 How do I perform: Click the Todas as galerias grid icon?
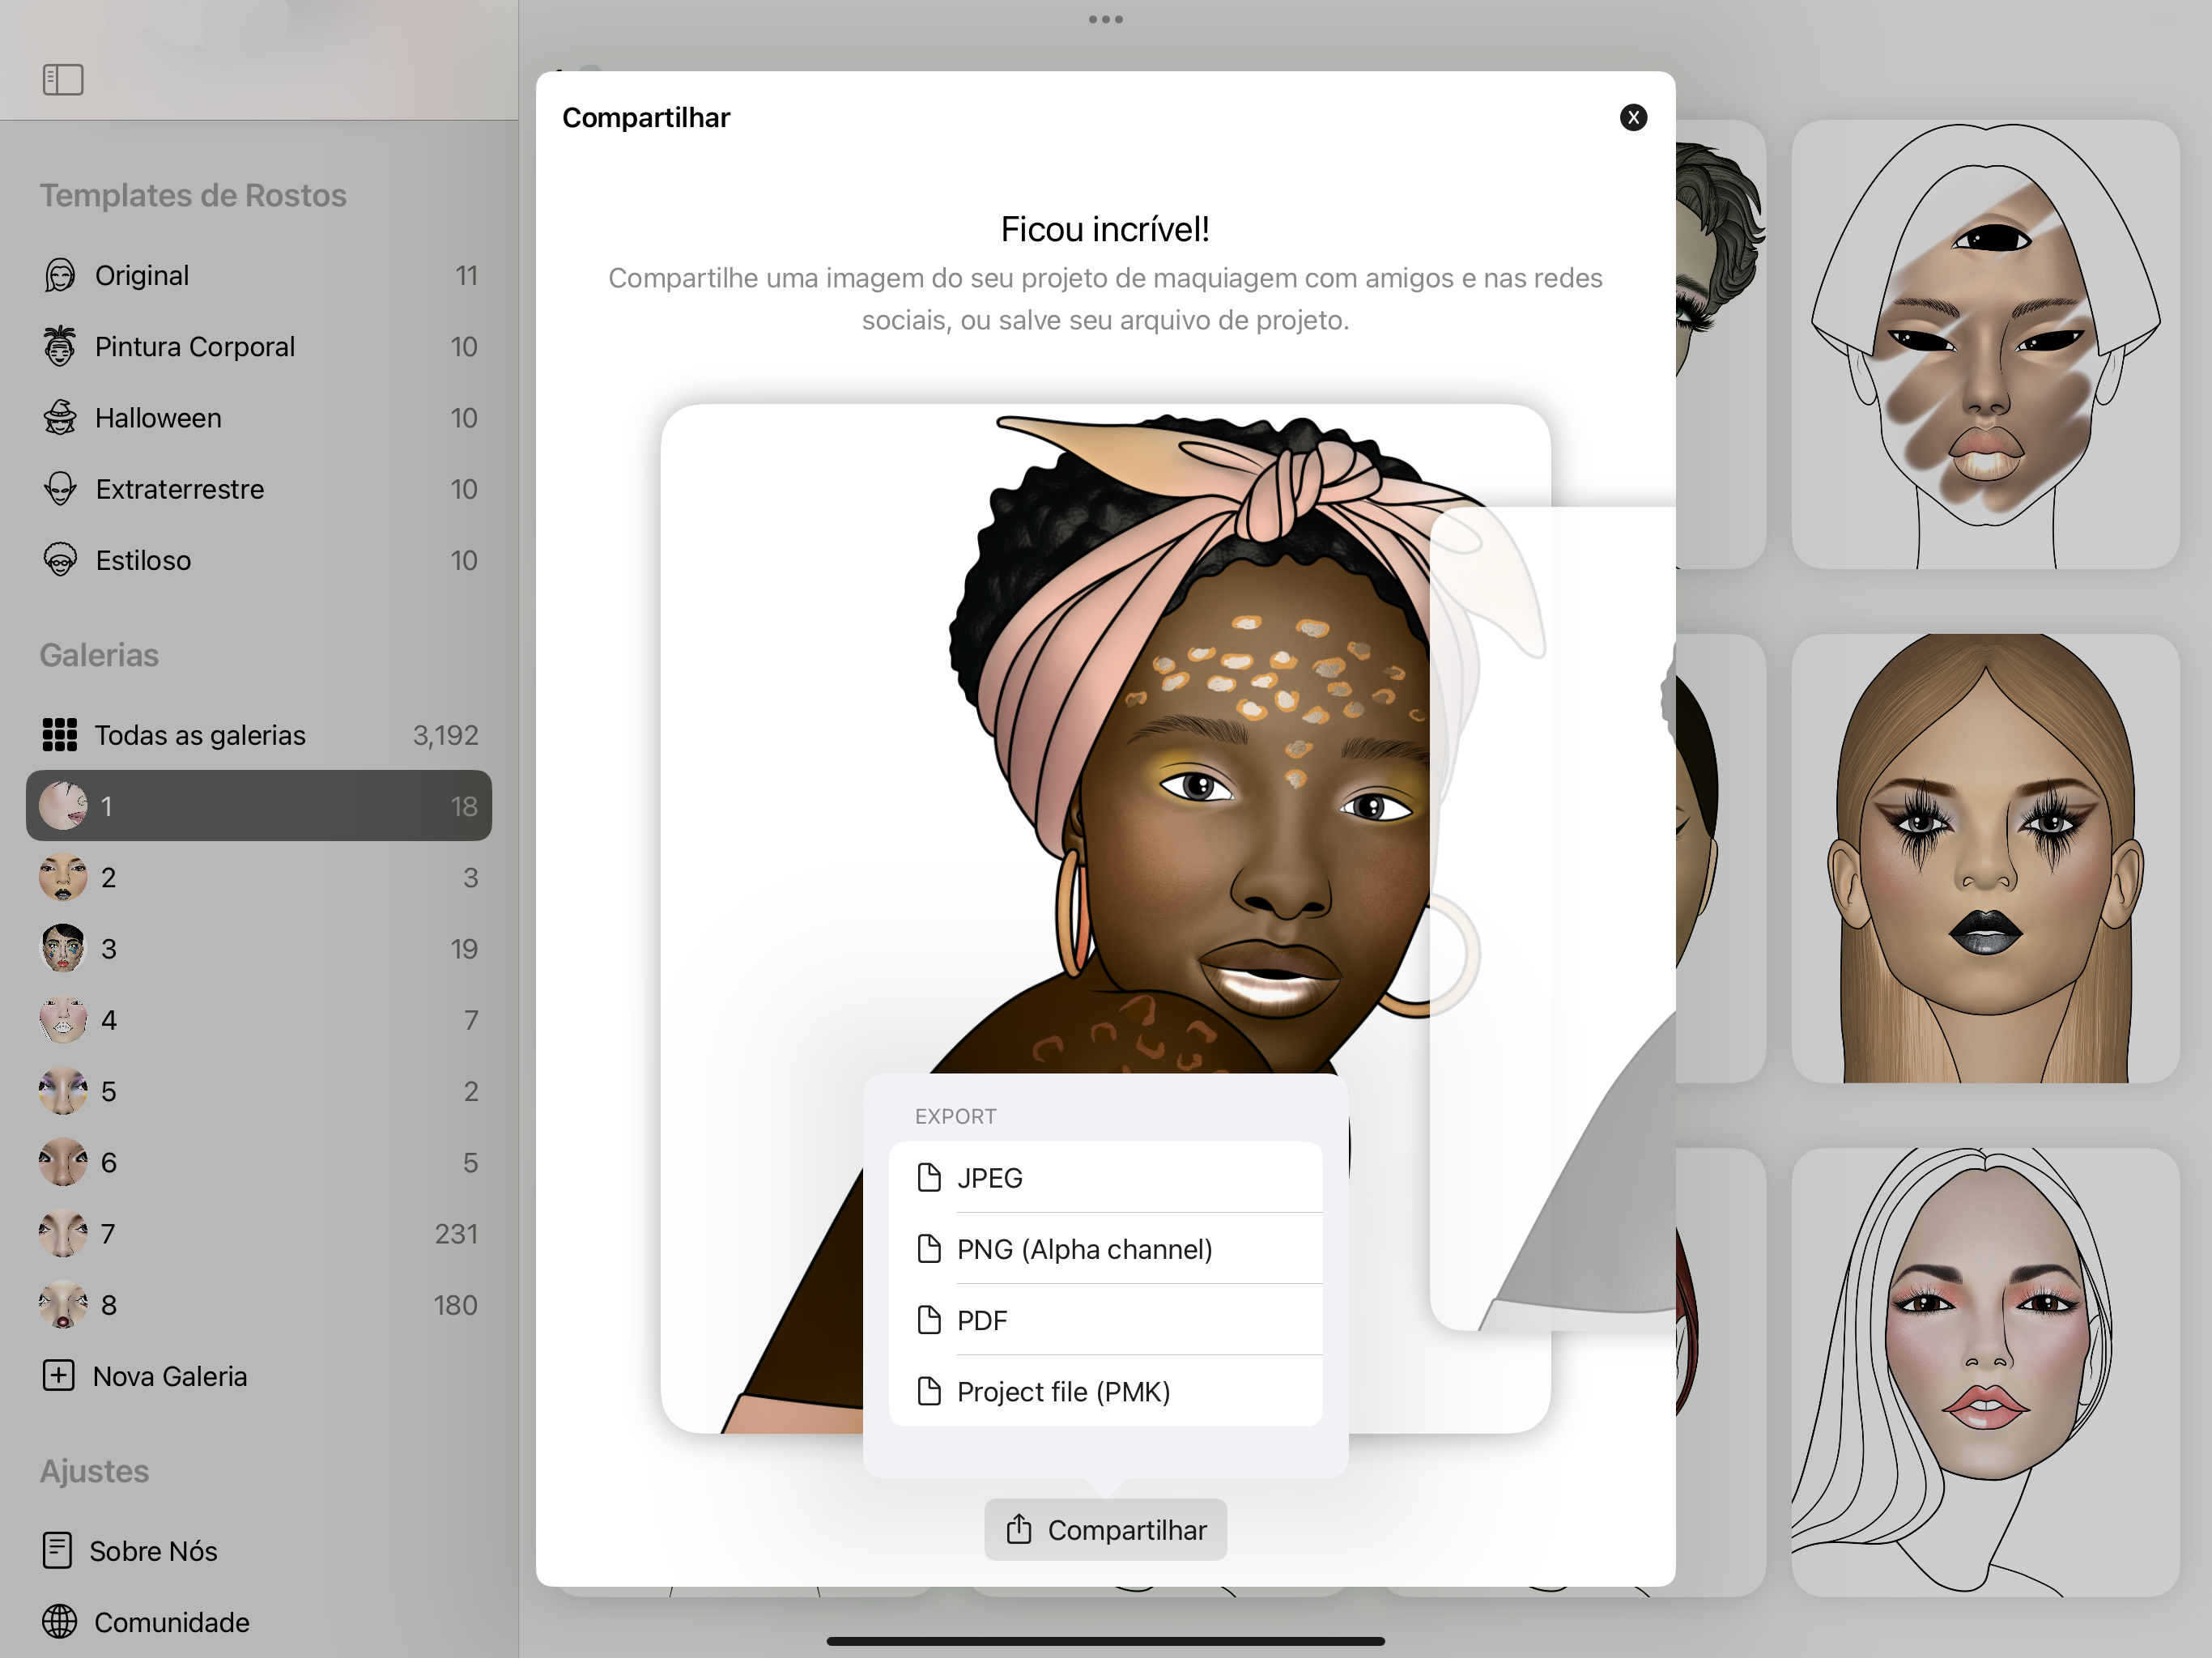click(x=60, y=735)
